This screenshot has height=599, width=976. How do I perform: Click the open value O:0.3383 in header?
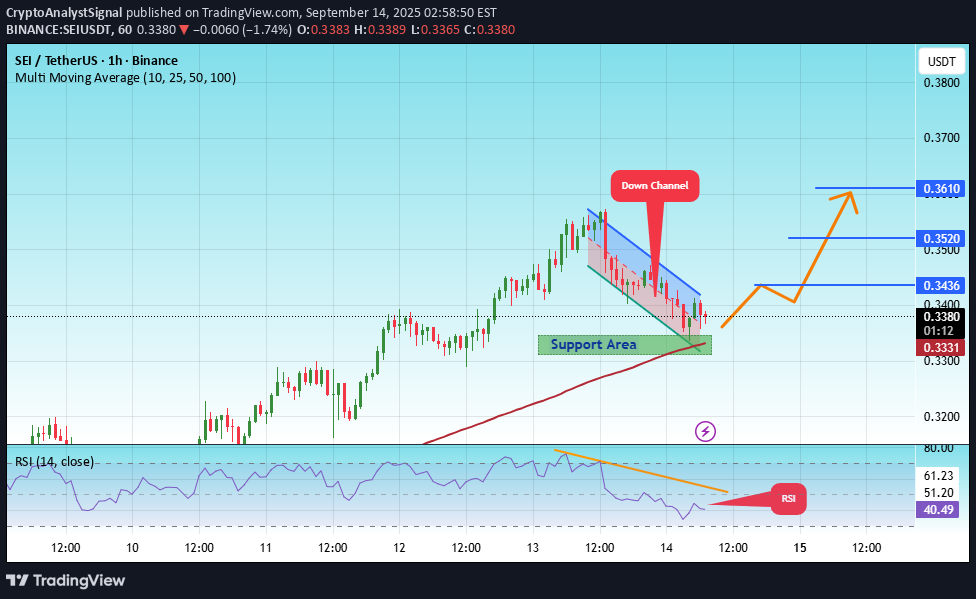[323, 29]
